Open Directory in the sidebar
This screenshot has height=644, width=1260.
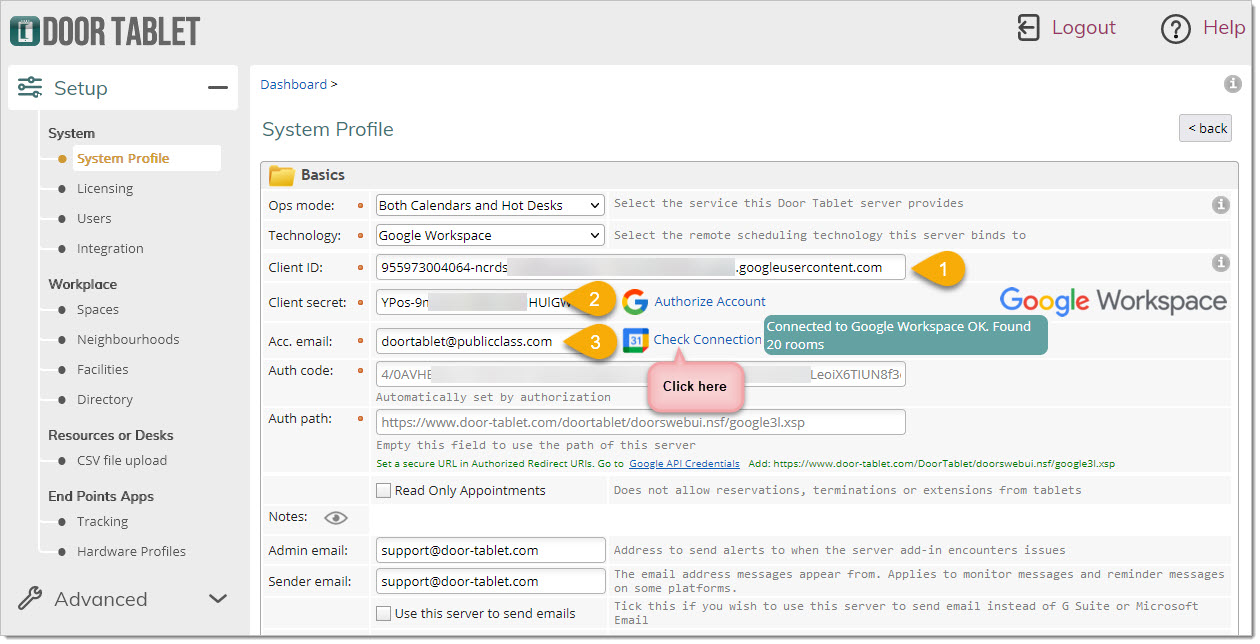105,399
